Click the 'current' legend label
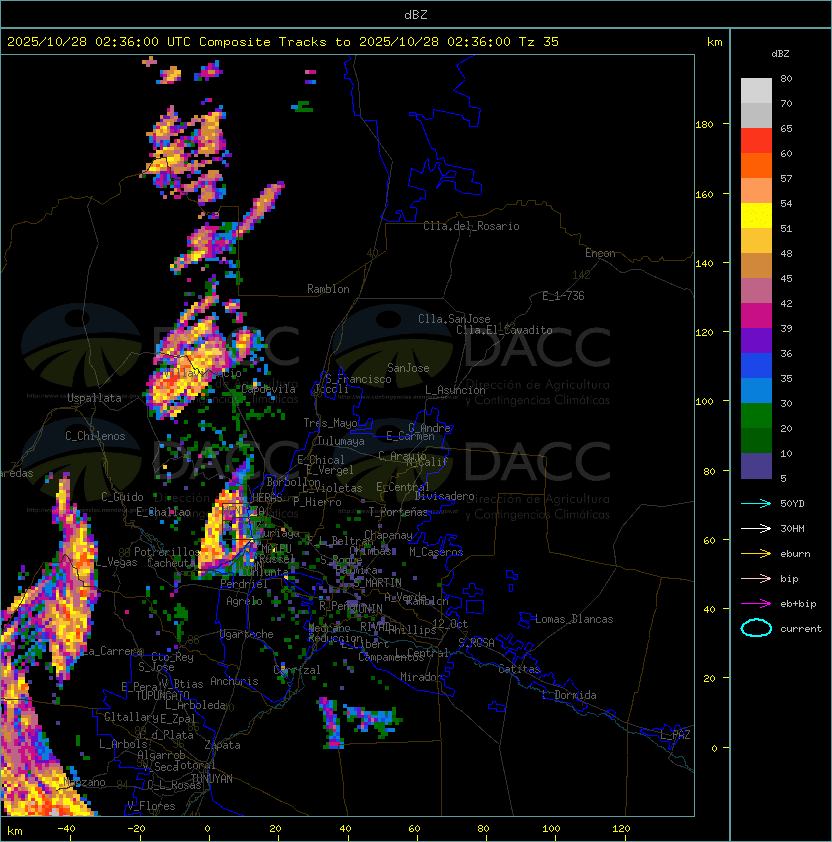Screen dimensions: 832x842 (x=801, y=629)
